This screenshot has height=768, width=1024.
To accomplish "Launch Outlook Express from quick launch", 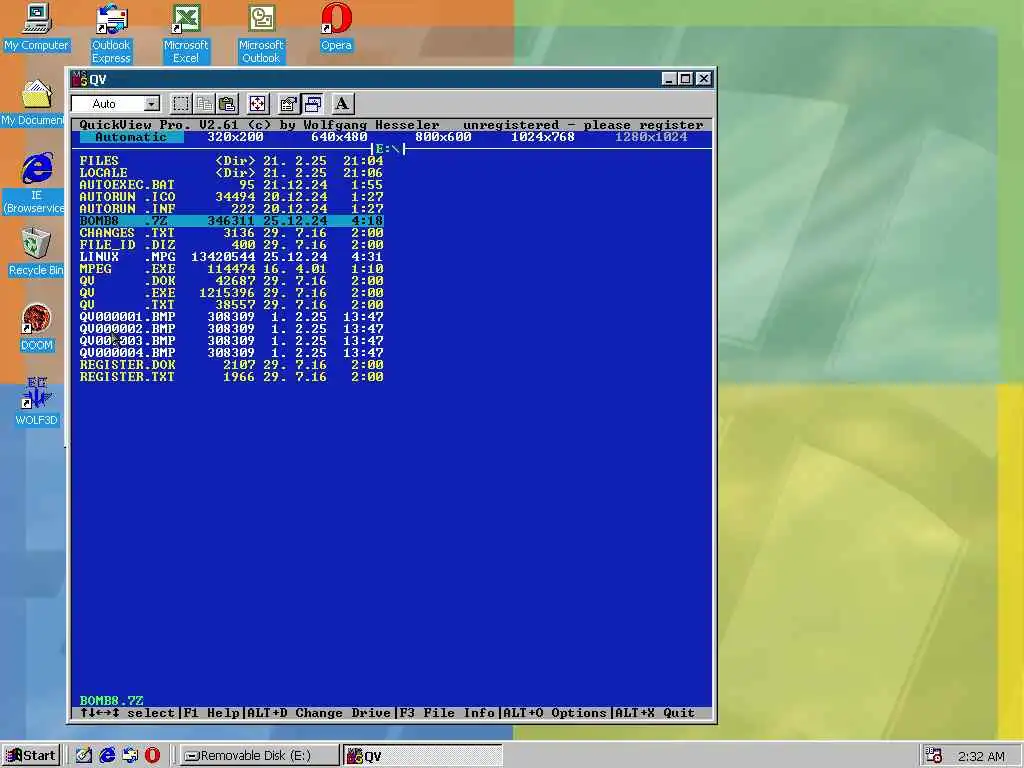I will point(130,756).
